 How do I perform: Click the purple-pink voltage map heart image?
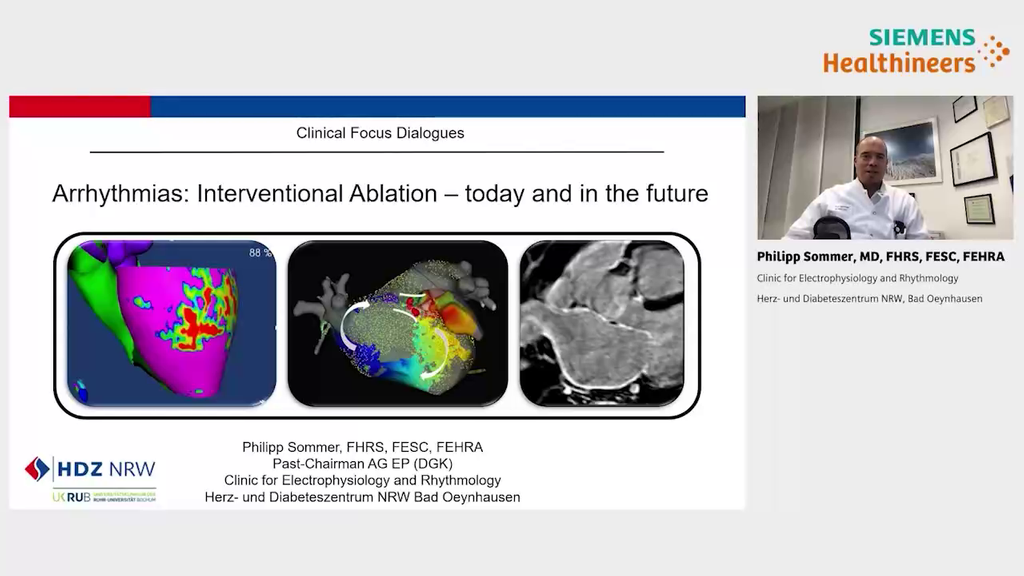(x=170, y=320)
